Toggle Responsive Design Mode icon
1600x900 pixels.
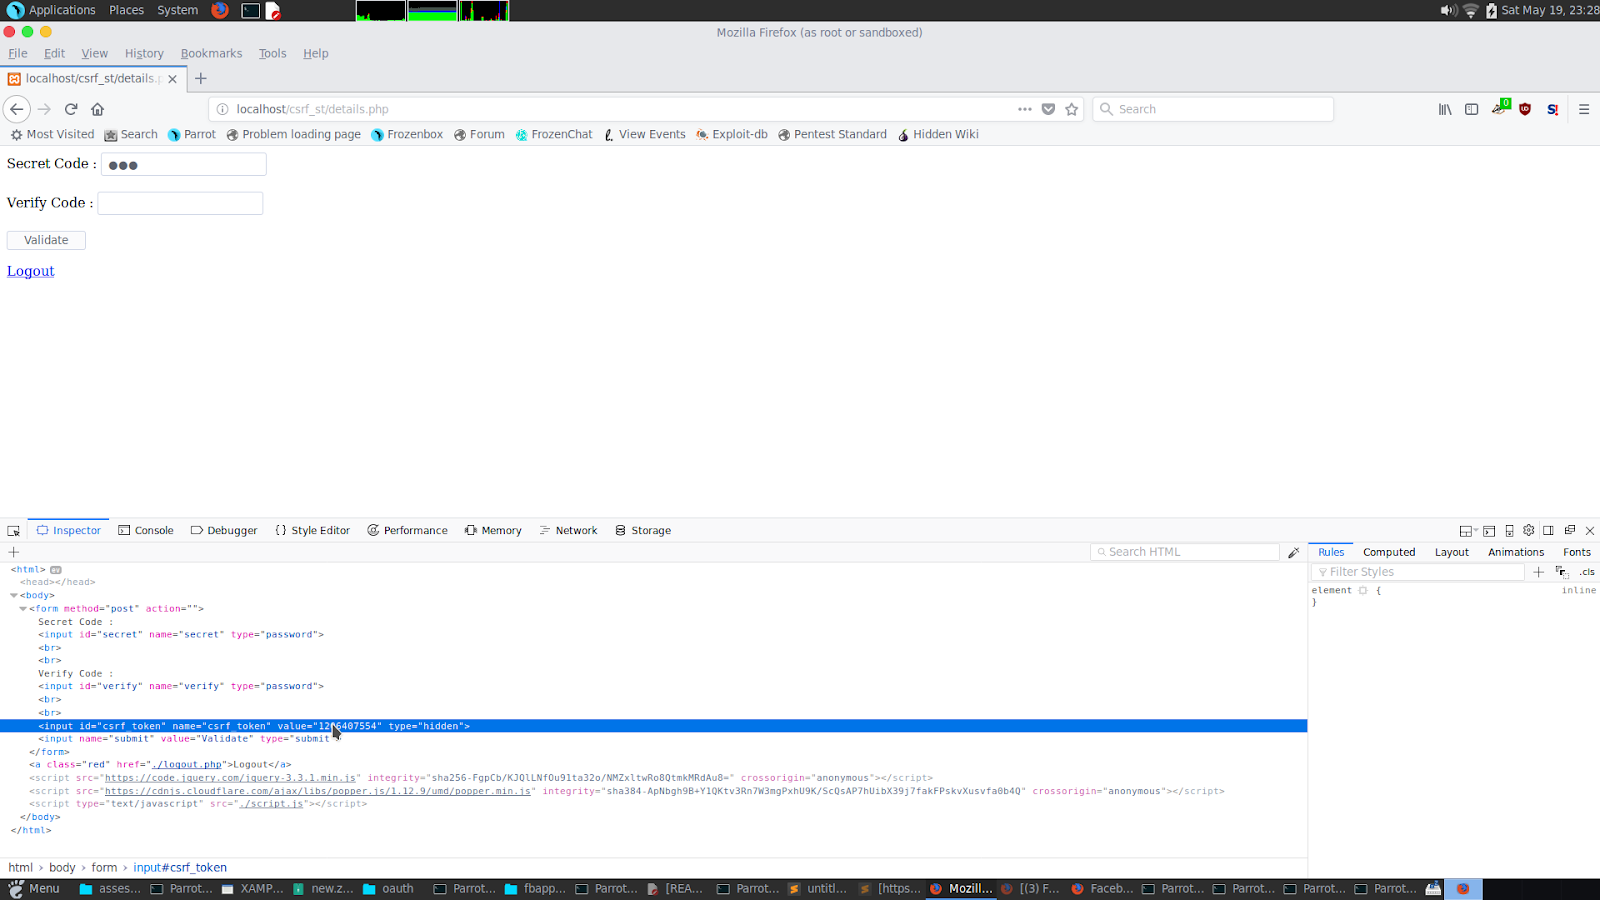coord(1509,531)
